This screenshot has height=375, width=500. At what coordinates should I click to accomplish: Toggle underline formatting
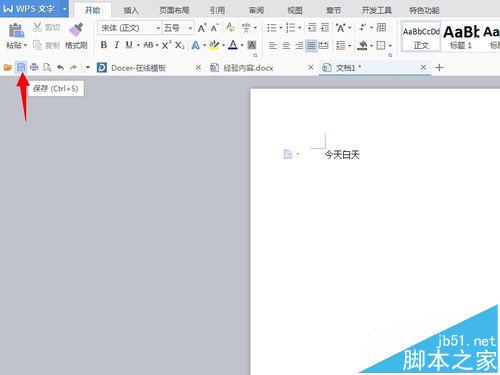pyautogui.click(x=129, y=45)
